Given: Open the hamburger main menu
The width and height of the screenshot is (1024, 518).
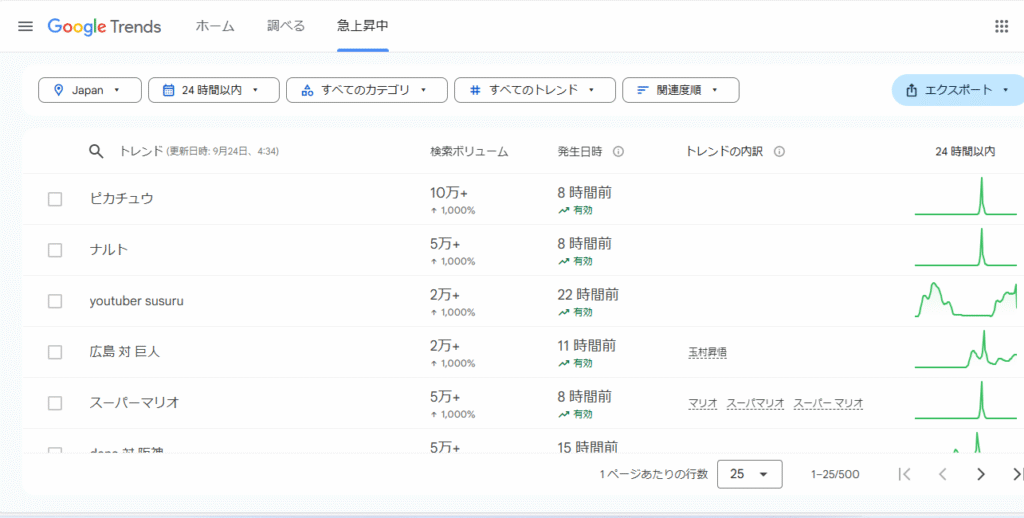Looking at the screenshot, I should tap(25, 26).
